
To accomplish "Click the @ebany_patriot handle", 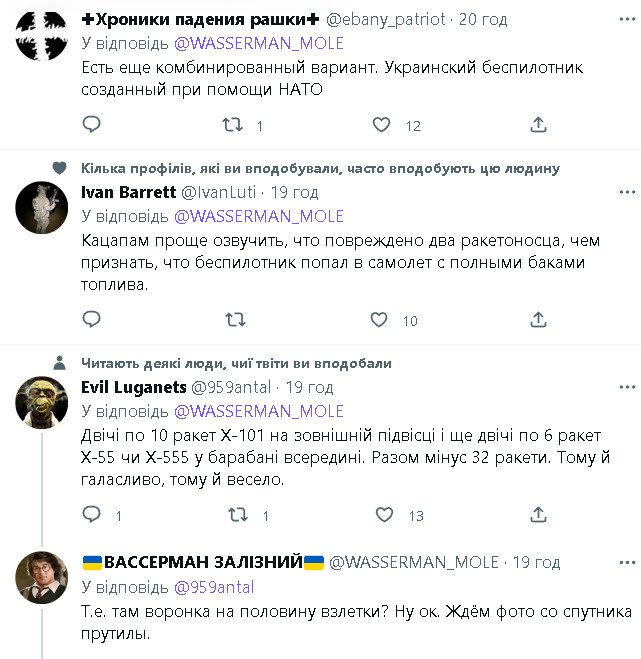I will [x=387, y=19].
